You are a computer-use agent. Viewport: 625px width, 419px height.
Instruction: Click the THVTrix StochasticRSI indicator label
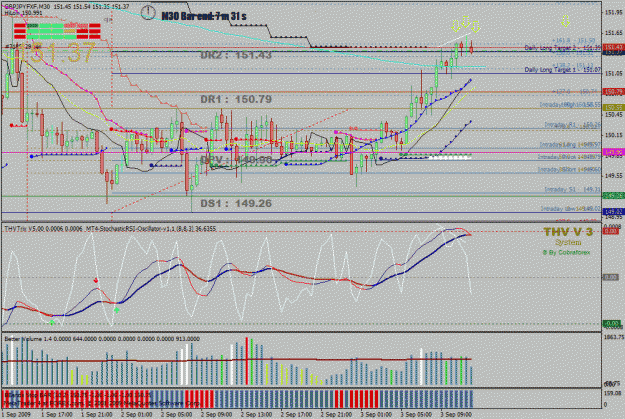[x=110, y=229]
